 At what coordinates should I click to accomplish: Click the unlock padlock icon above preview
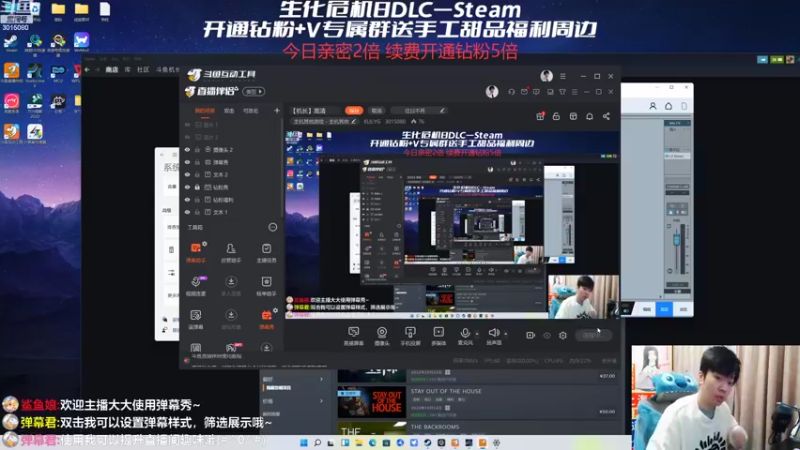point(556,116)
